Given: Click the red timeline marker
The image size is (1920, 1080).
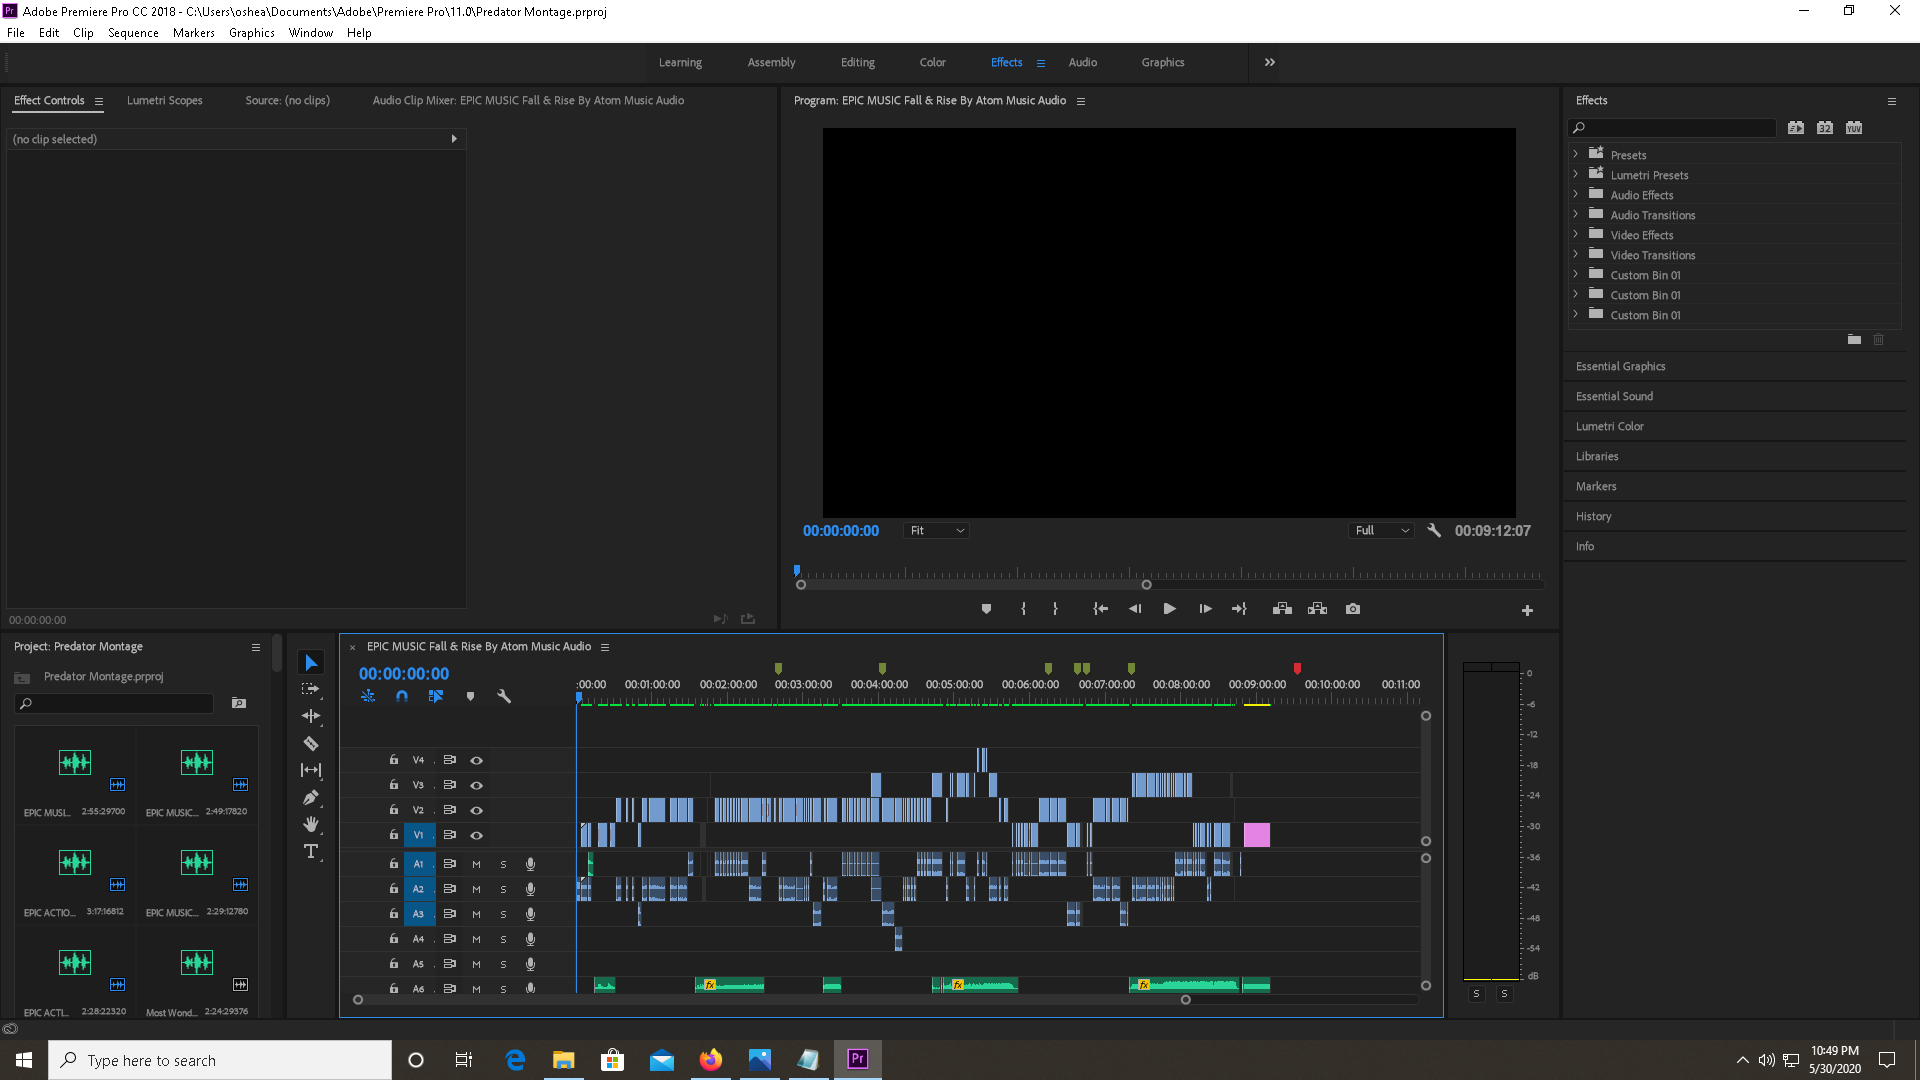Looking at the screenshot, I should [1297, 668].
